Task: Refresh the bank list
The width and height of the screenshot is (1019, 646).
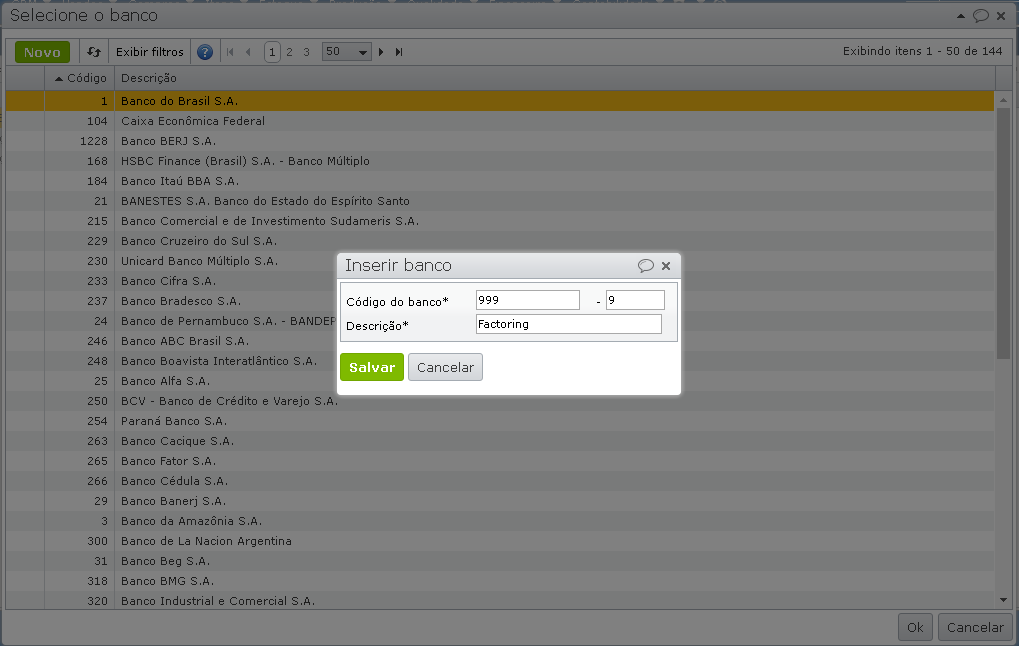Action: 94,52
